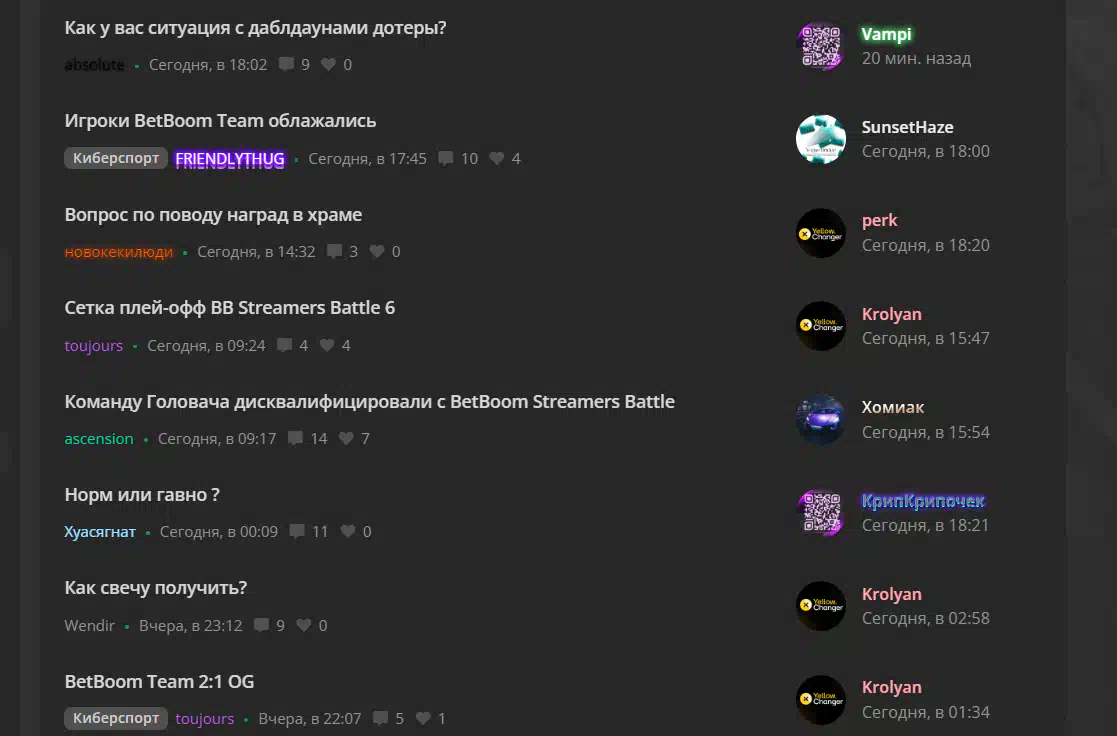This screenshot has height=736, width=1117.
Task: Open thread Как у вас ситуация с даблдаунами дотеры?
Action: click(x=255, y=28)
